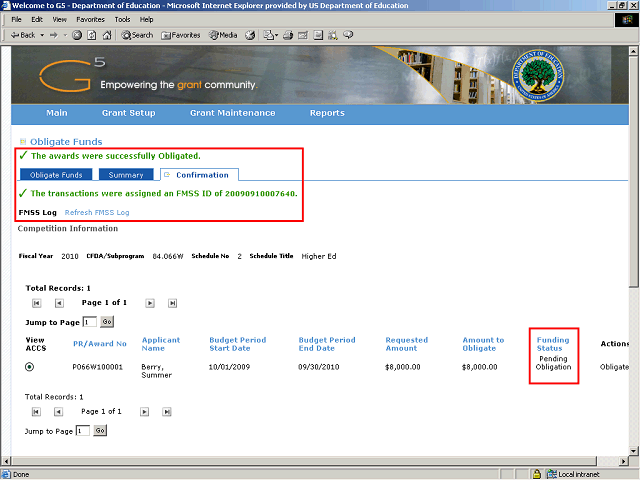The width and height of the screenshot is (640, 480).
Task: Select the Confirmation tab
Action: (199, 175)
